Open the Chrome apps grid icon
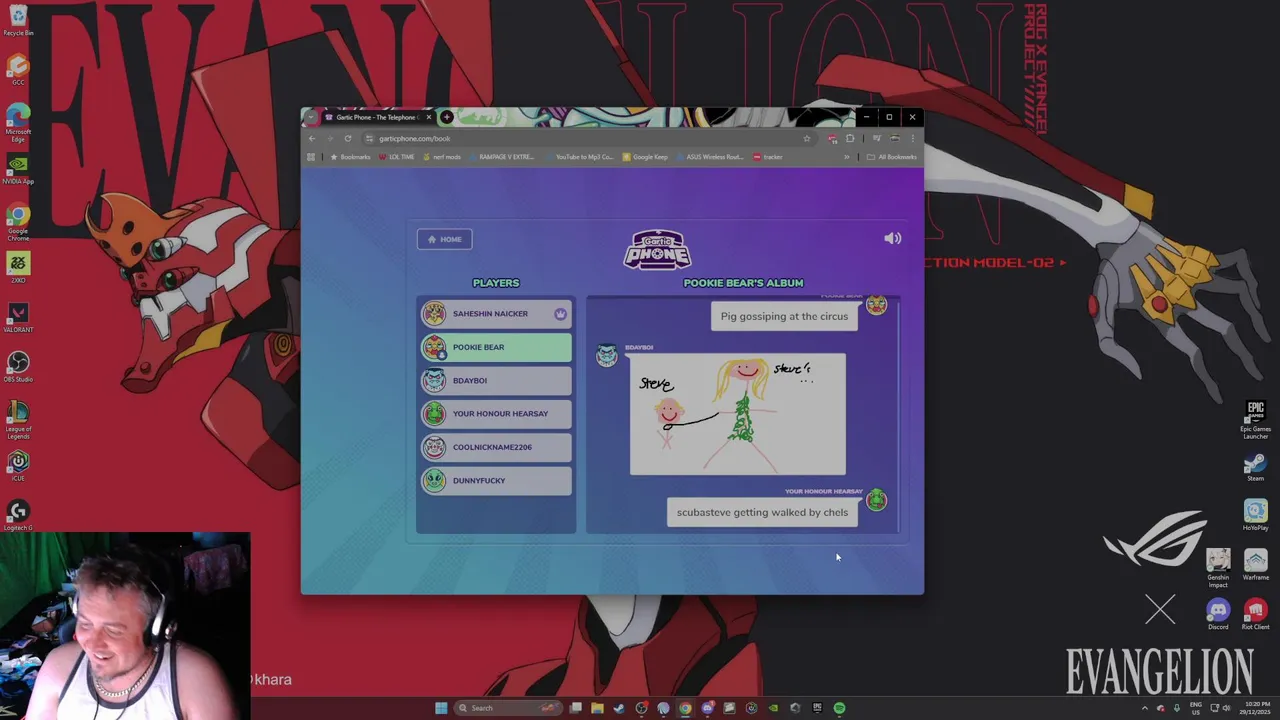 311,157
